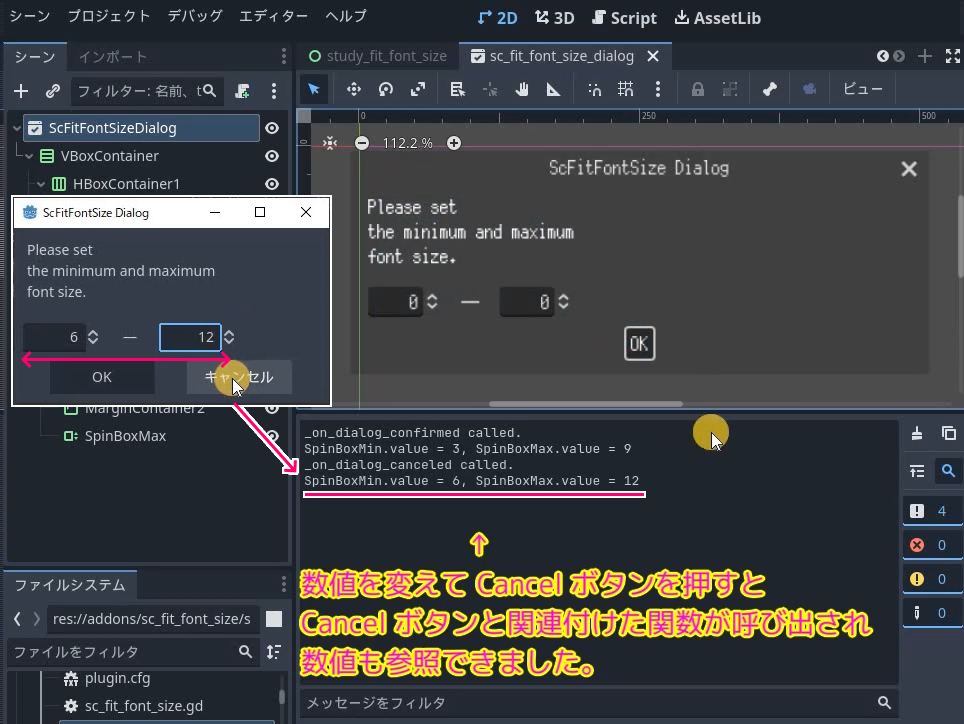The width and height of the screenshot is (964, 724).
Task: Attach script to selected node
Action: click(242, 91)
